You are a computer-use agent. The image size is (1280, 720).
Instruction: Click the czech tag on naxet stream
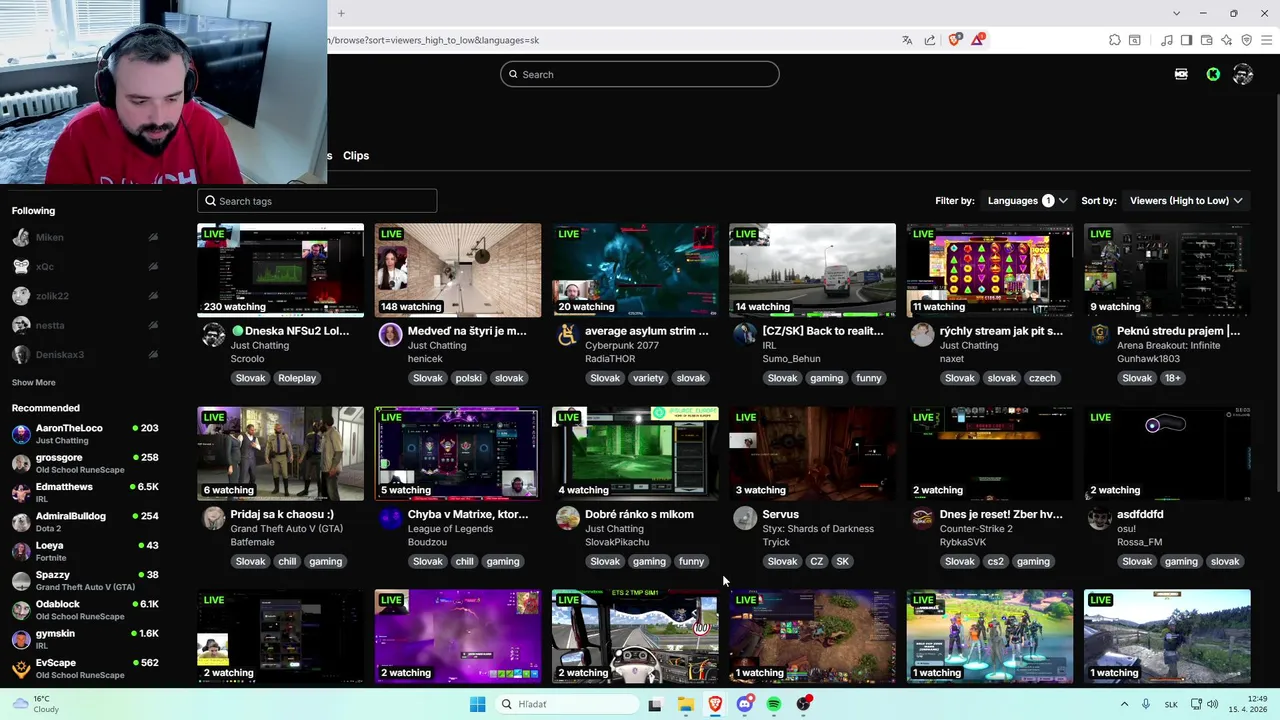1042,378
